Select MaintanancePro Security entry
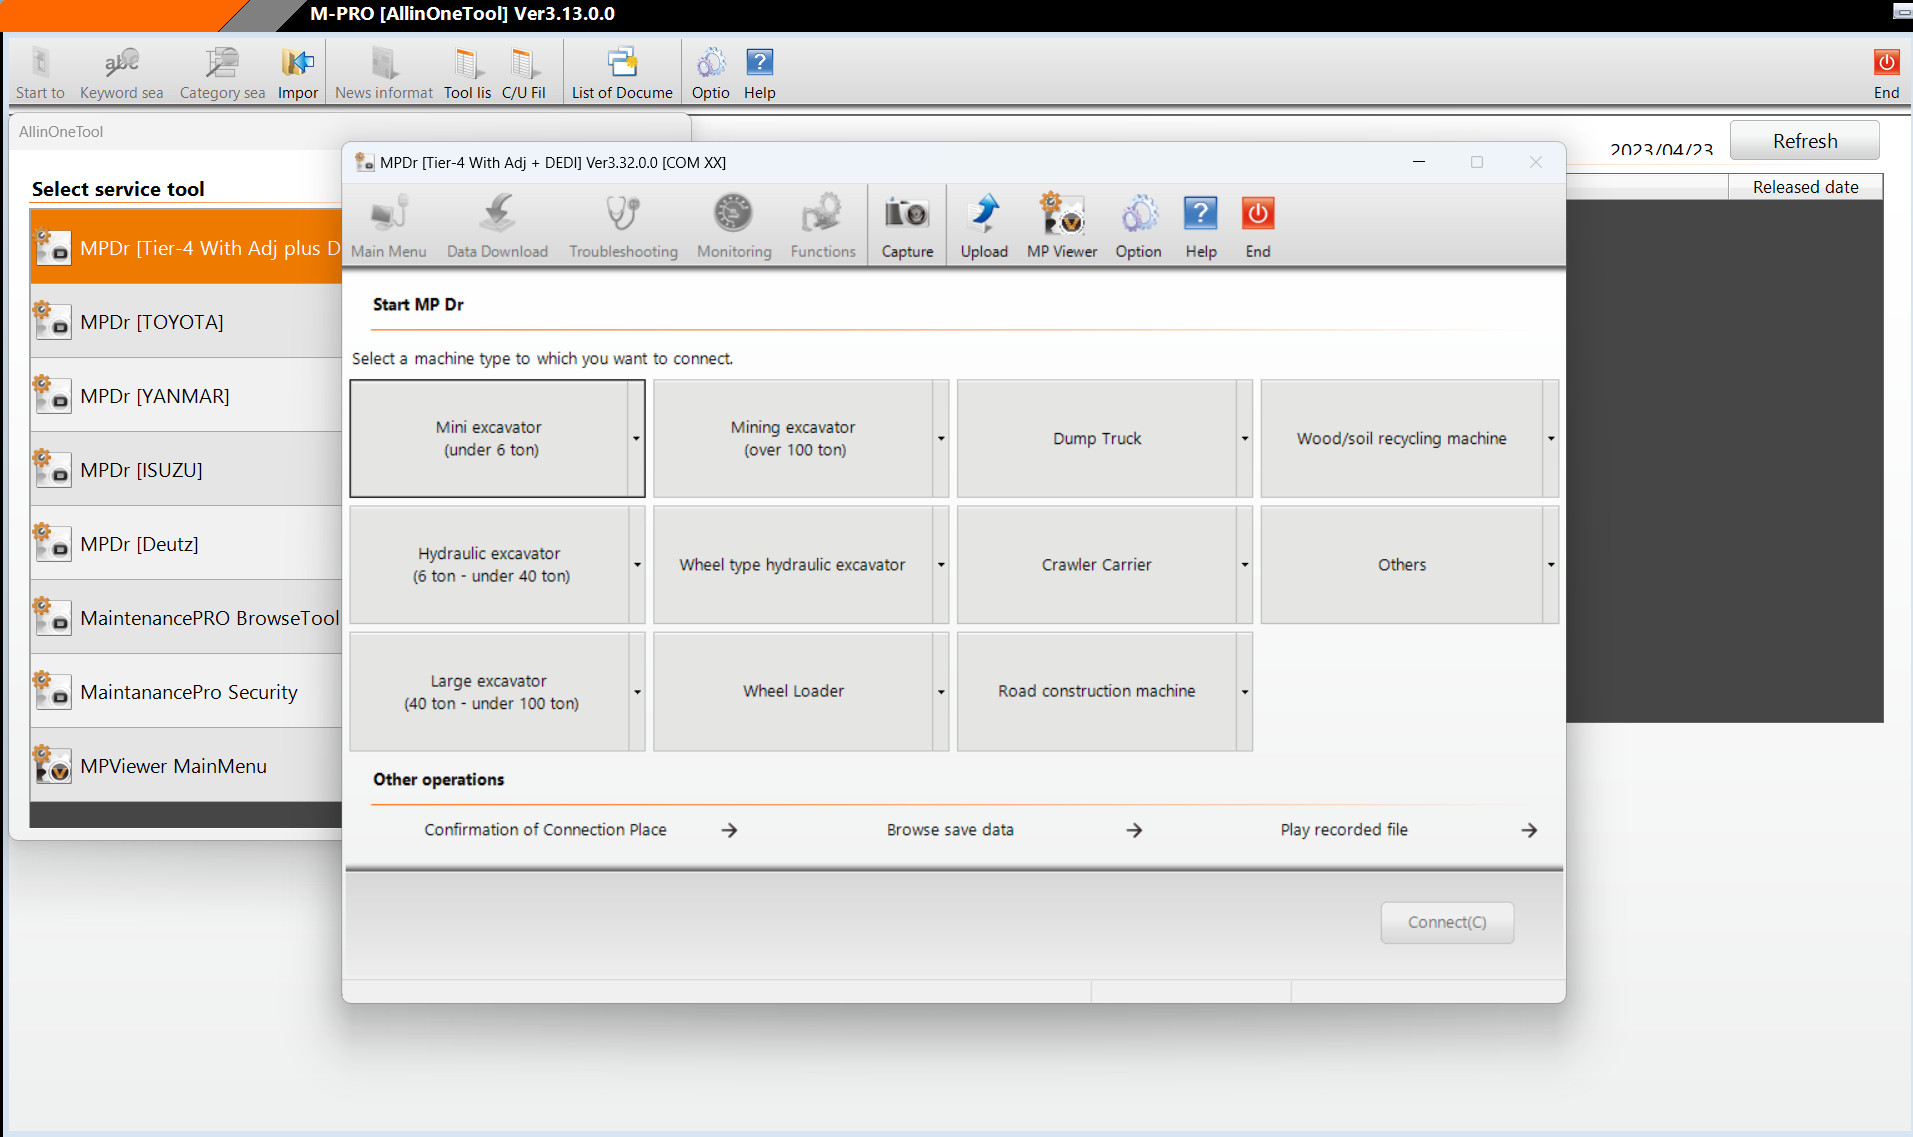Screen dimensions: 1913x1137 (x=186, y=692)
